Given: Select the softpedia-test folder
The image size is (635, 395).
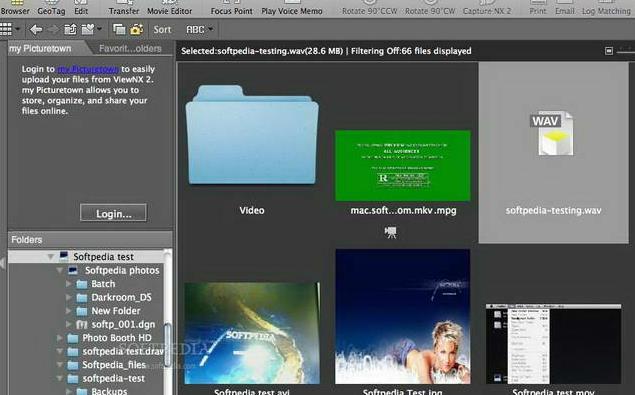Looking at the screenshot, I should click(x=113, y=378).
